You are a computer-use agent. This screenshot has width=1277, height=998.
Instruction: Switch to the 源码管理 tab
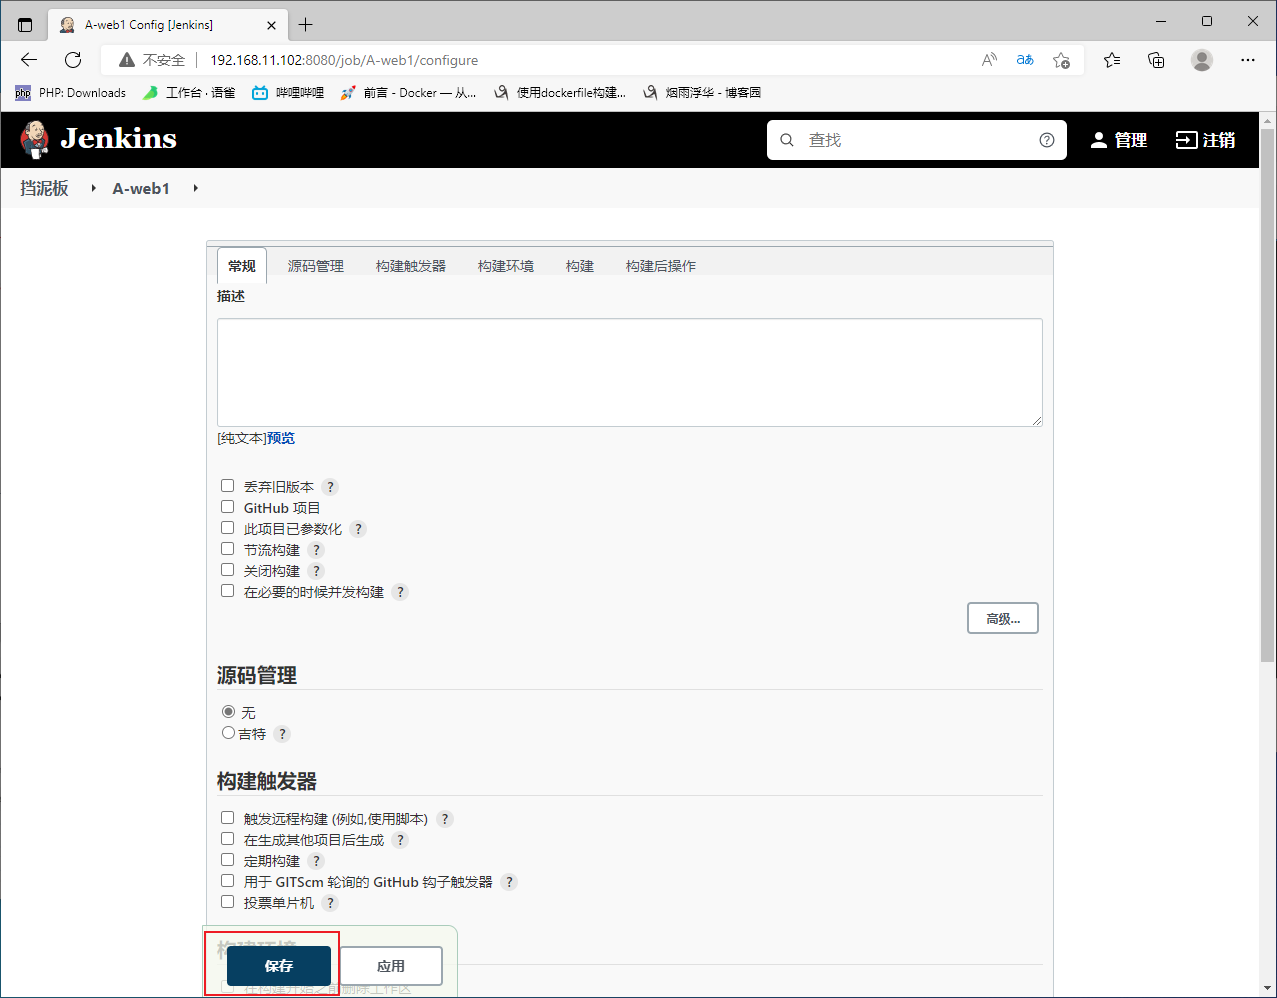(x=316, y=266)
